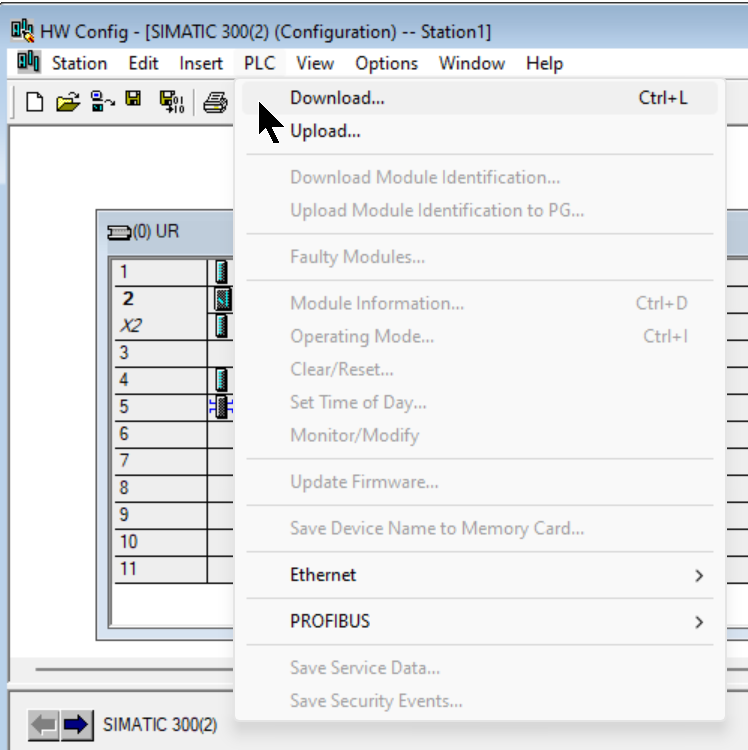Click the rack icon beside (0) UR
Viewport: 748px width, 750px height.
point(119,233)
